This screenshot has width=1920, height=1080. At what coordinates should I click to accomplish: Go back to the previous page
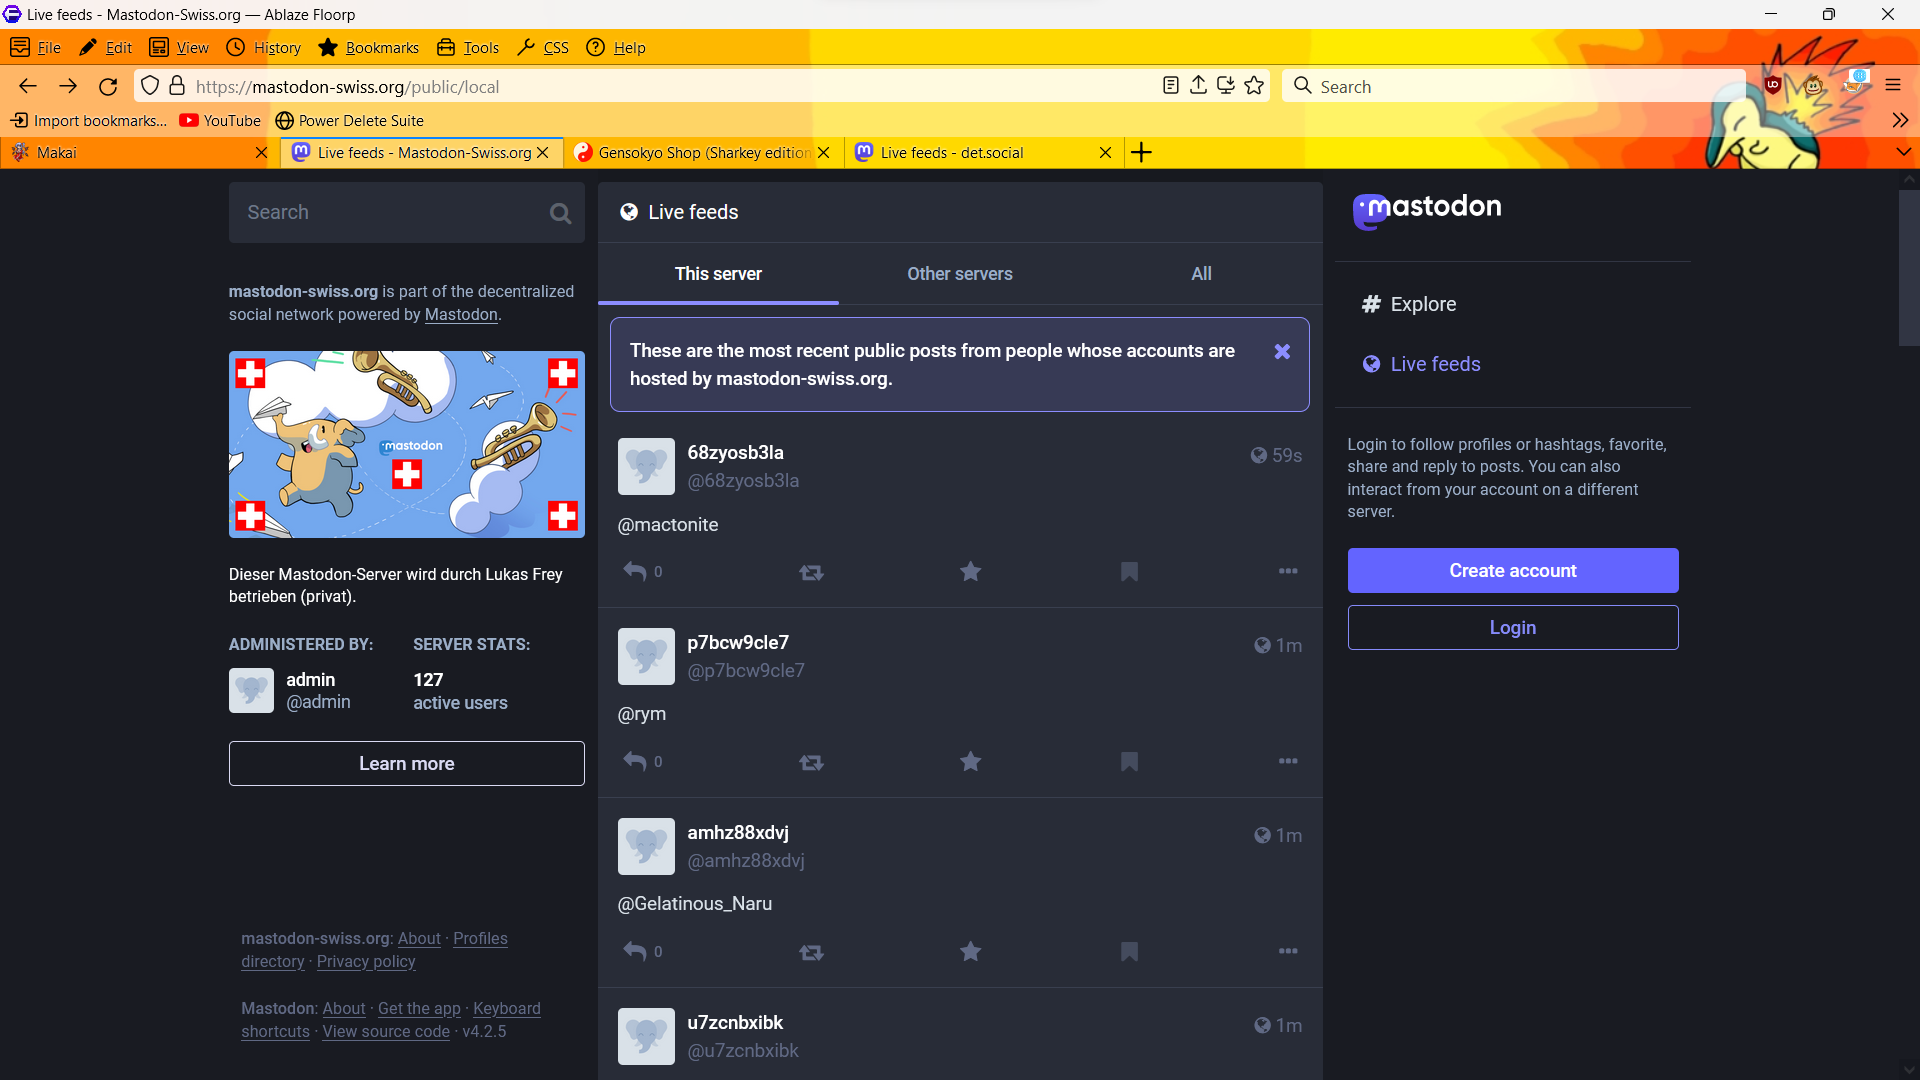[x=28, y=86]
